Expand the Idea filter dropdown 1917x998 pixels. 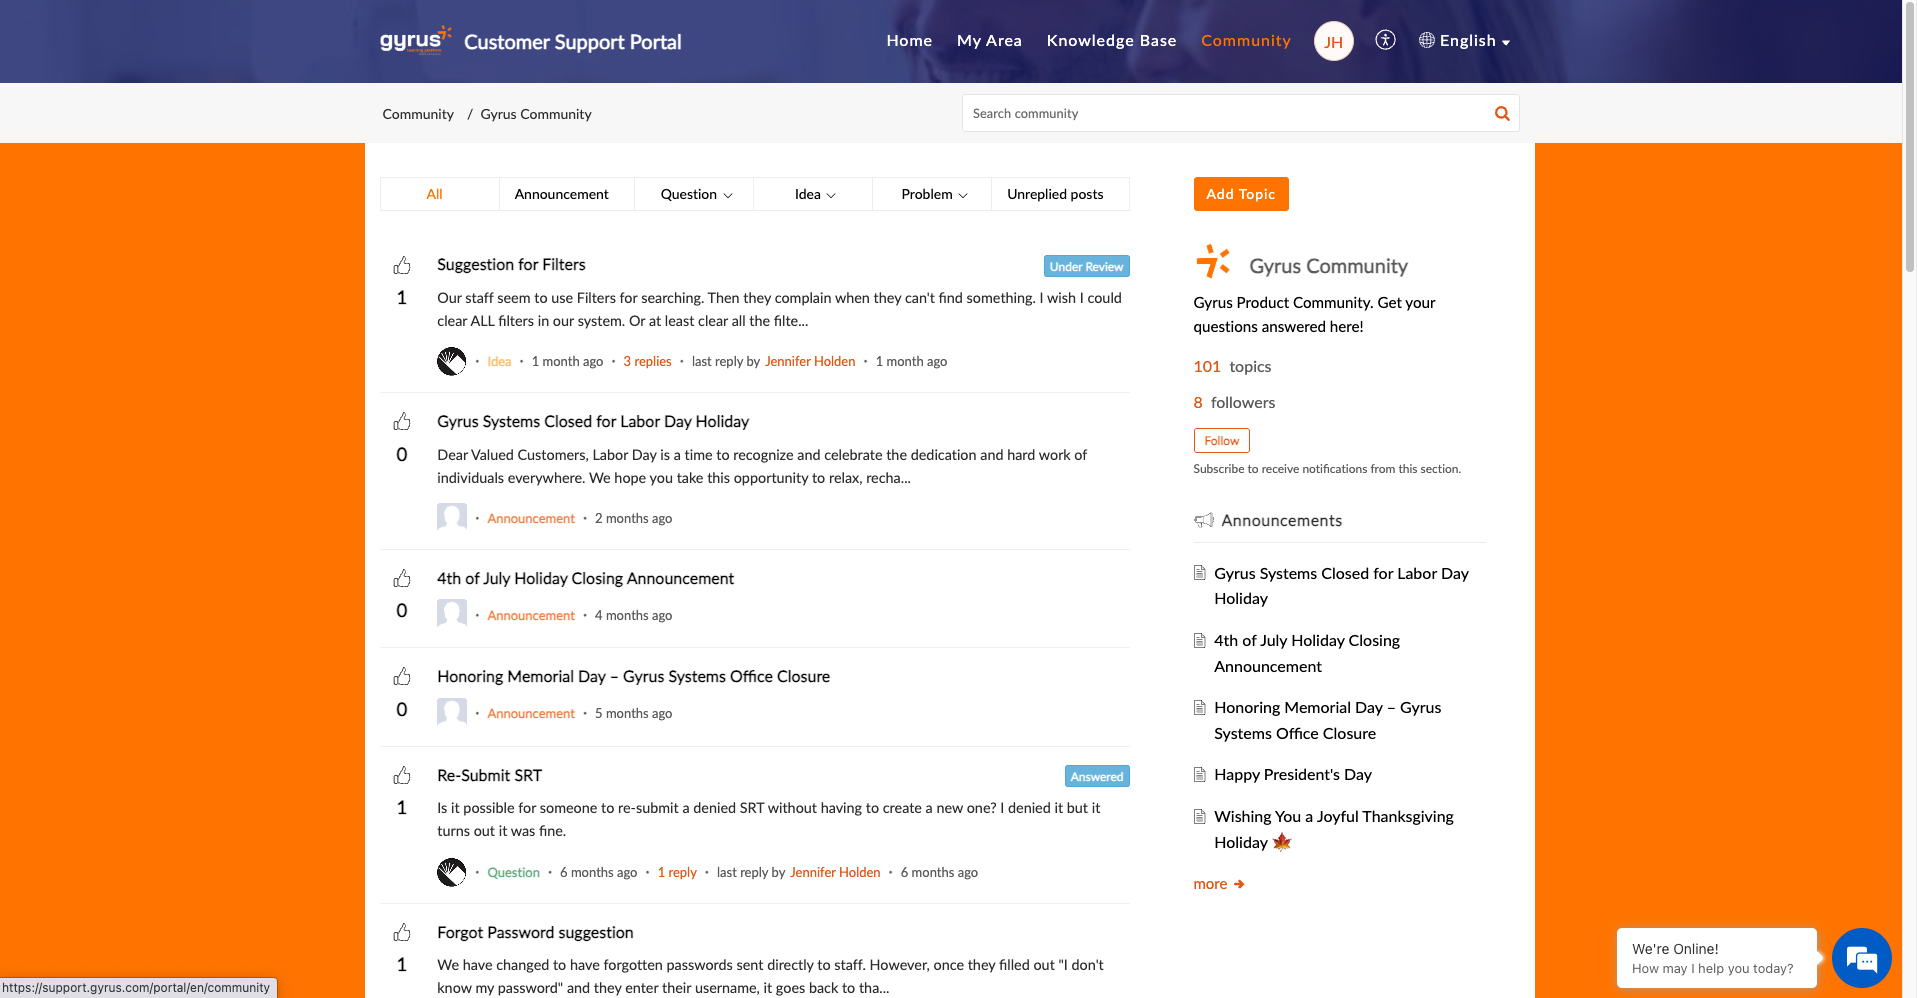[814, 195]
